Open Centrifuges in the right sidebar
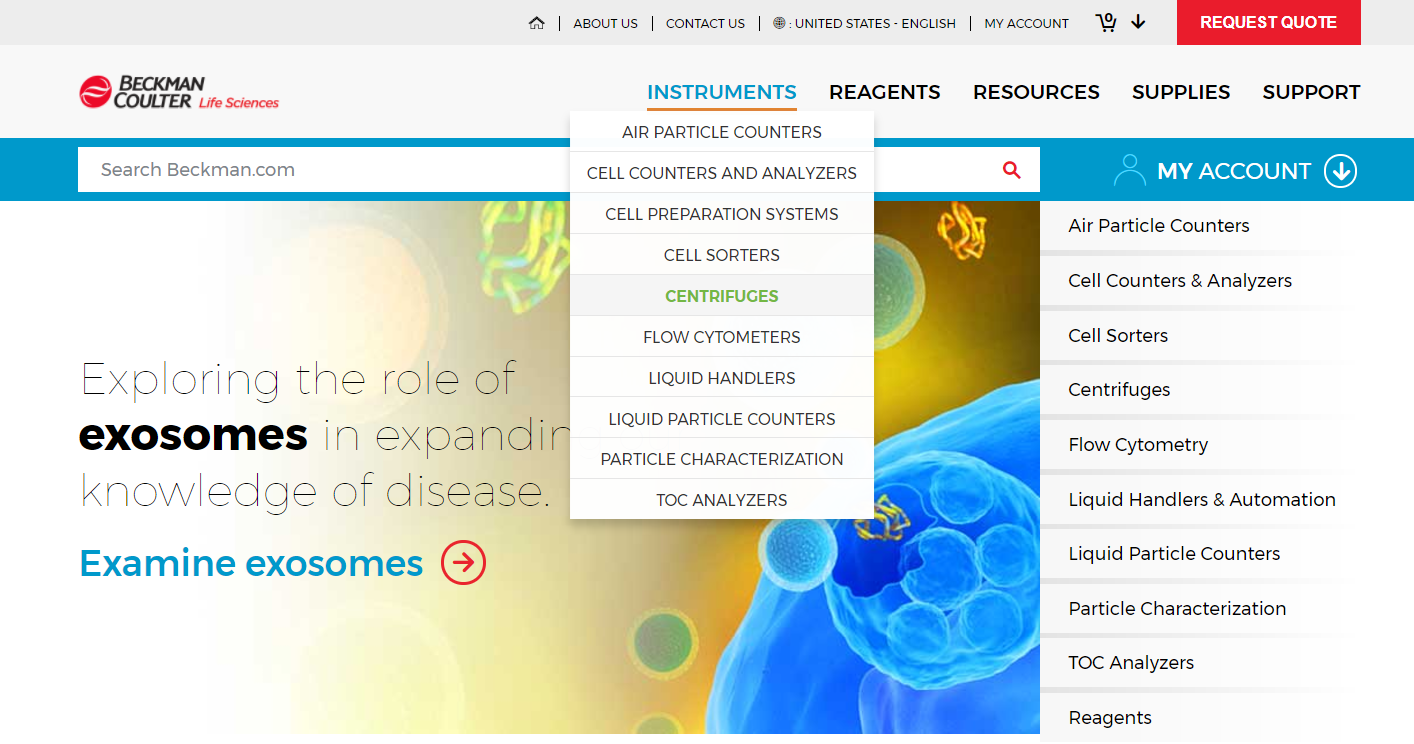The height and width of the screenshot is (744, 1414). (1119, 390)
